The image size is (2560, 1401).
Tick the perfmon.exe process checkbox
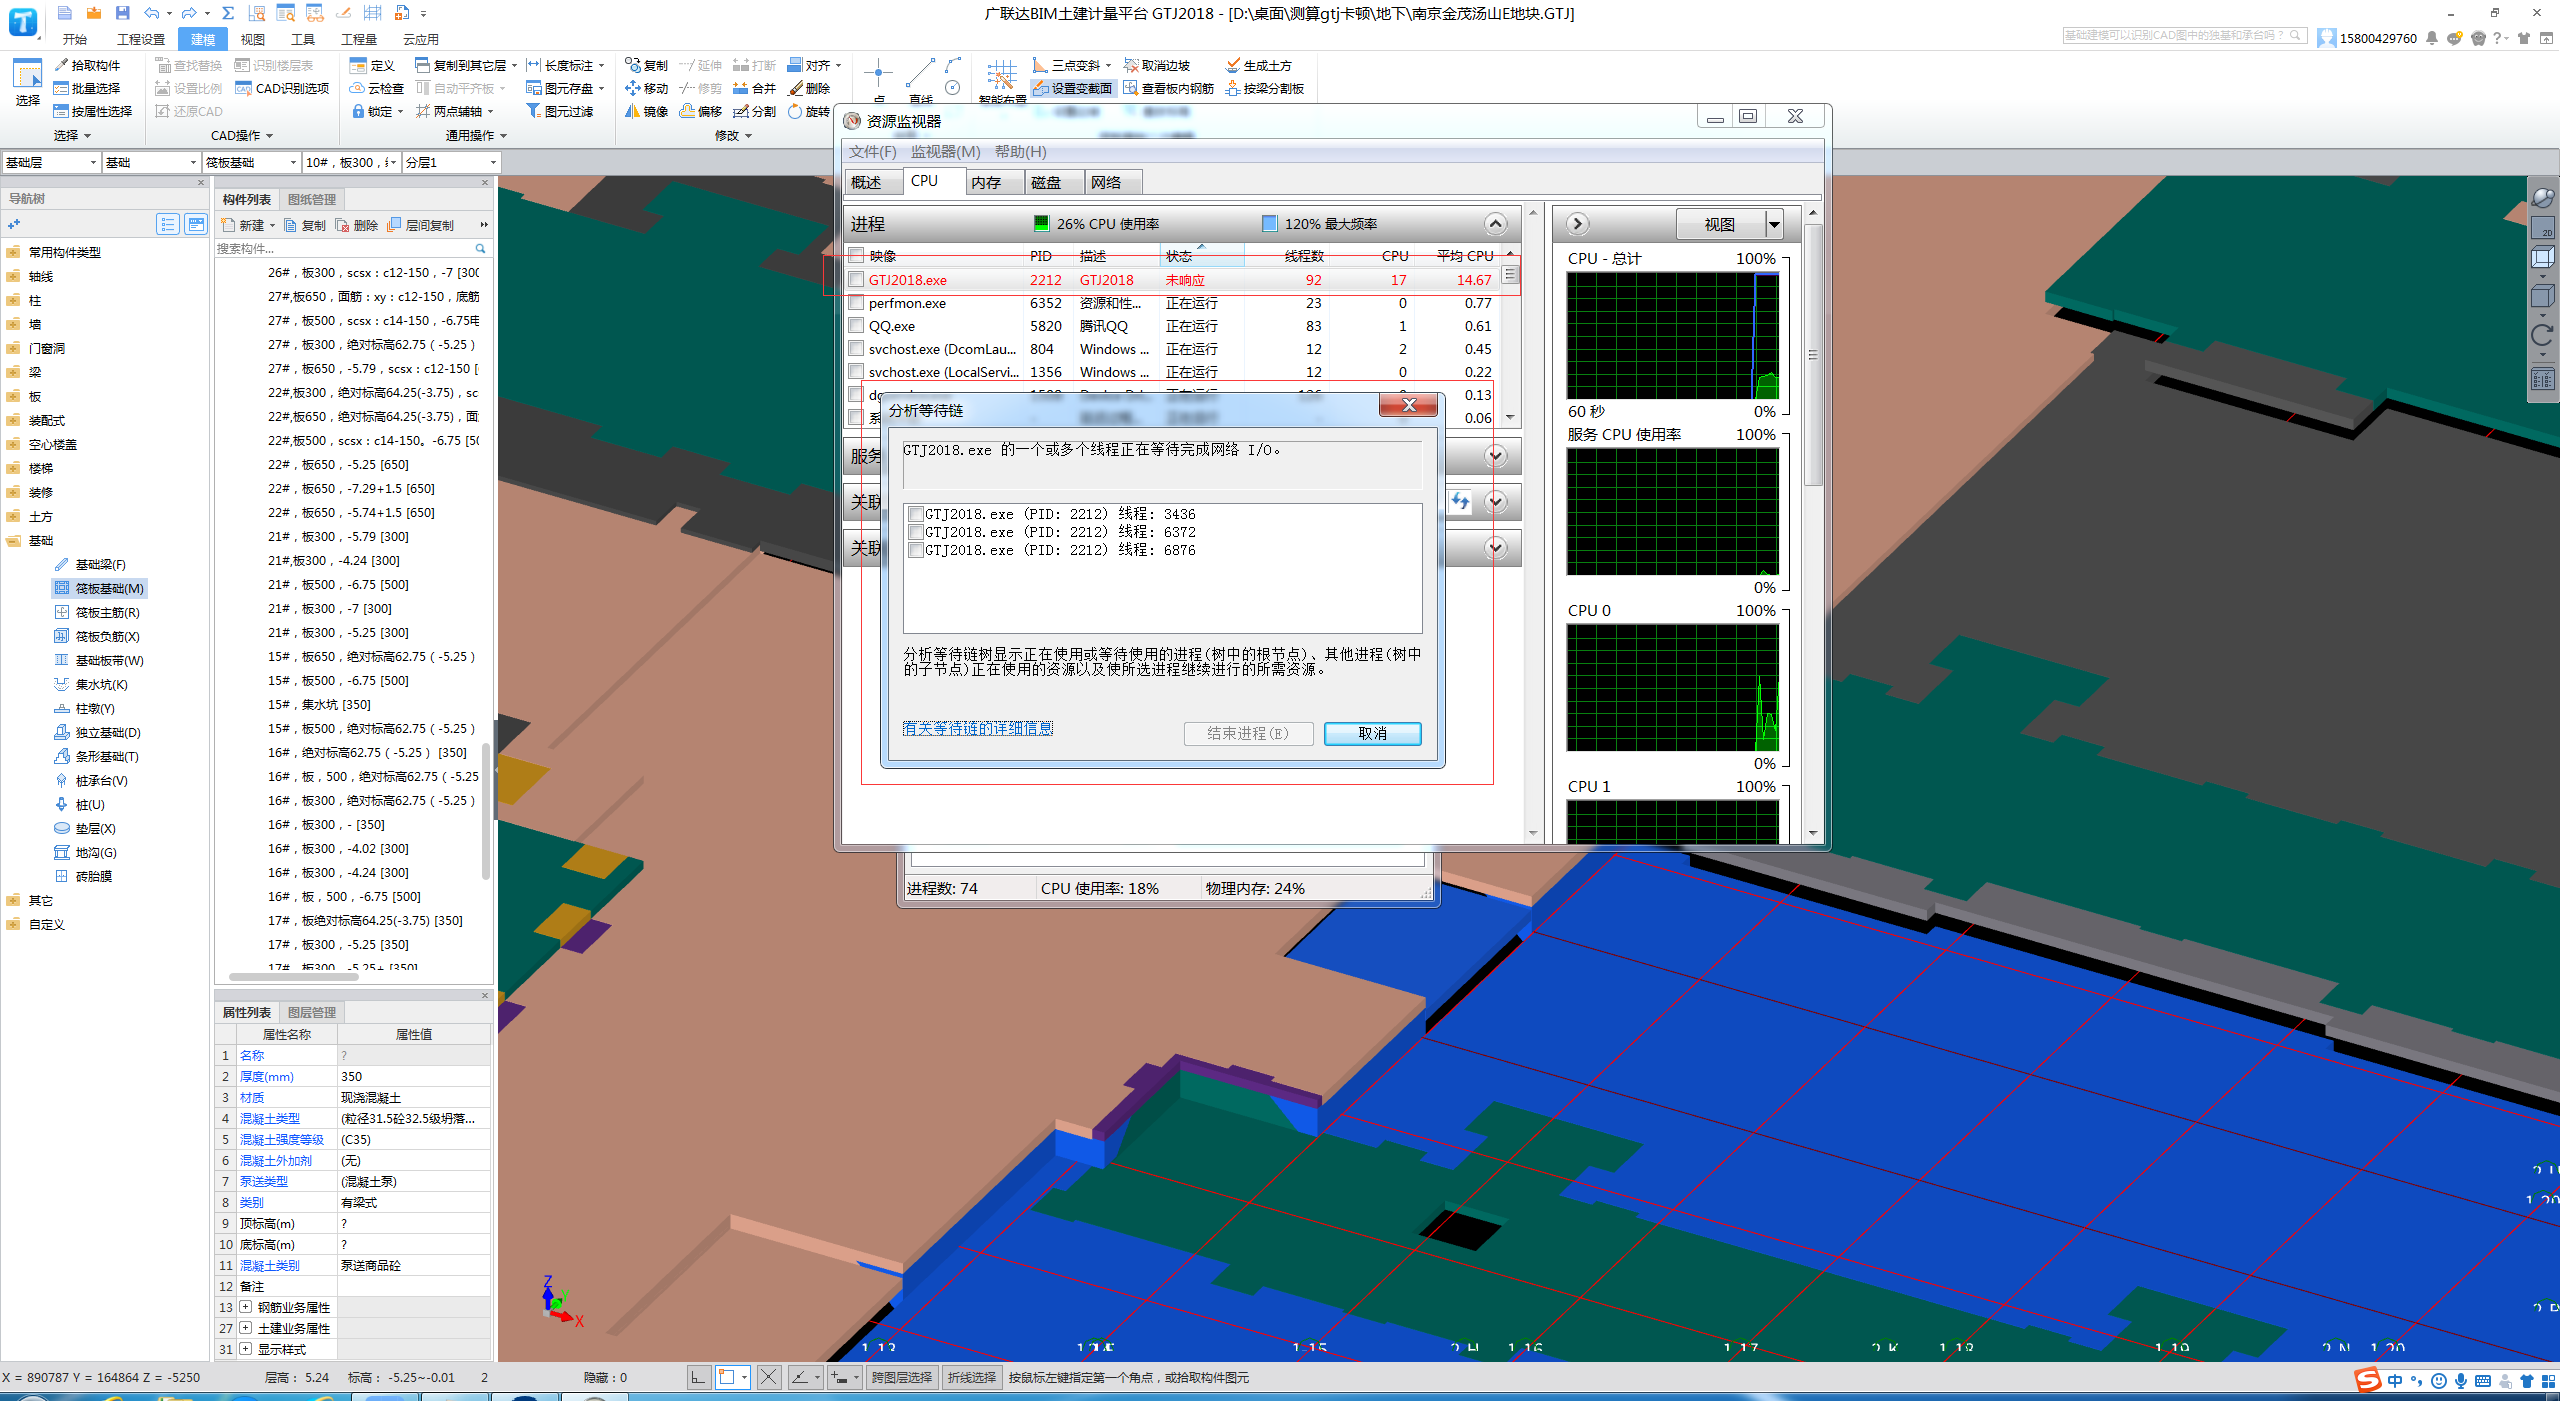pos(856,302)
